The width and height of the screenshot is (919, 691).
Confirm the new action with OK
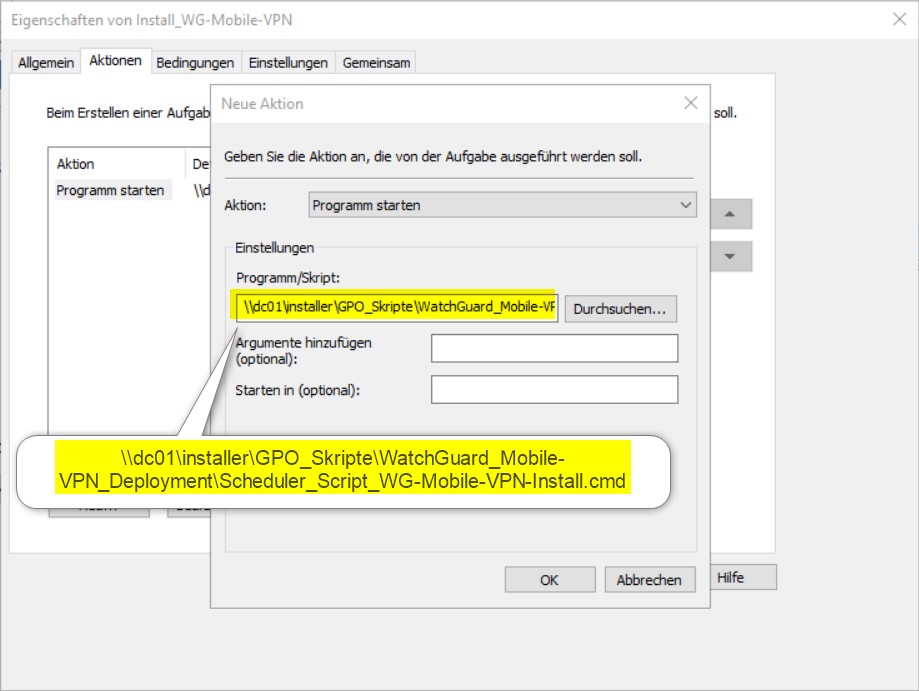click(x=550, y=580)
